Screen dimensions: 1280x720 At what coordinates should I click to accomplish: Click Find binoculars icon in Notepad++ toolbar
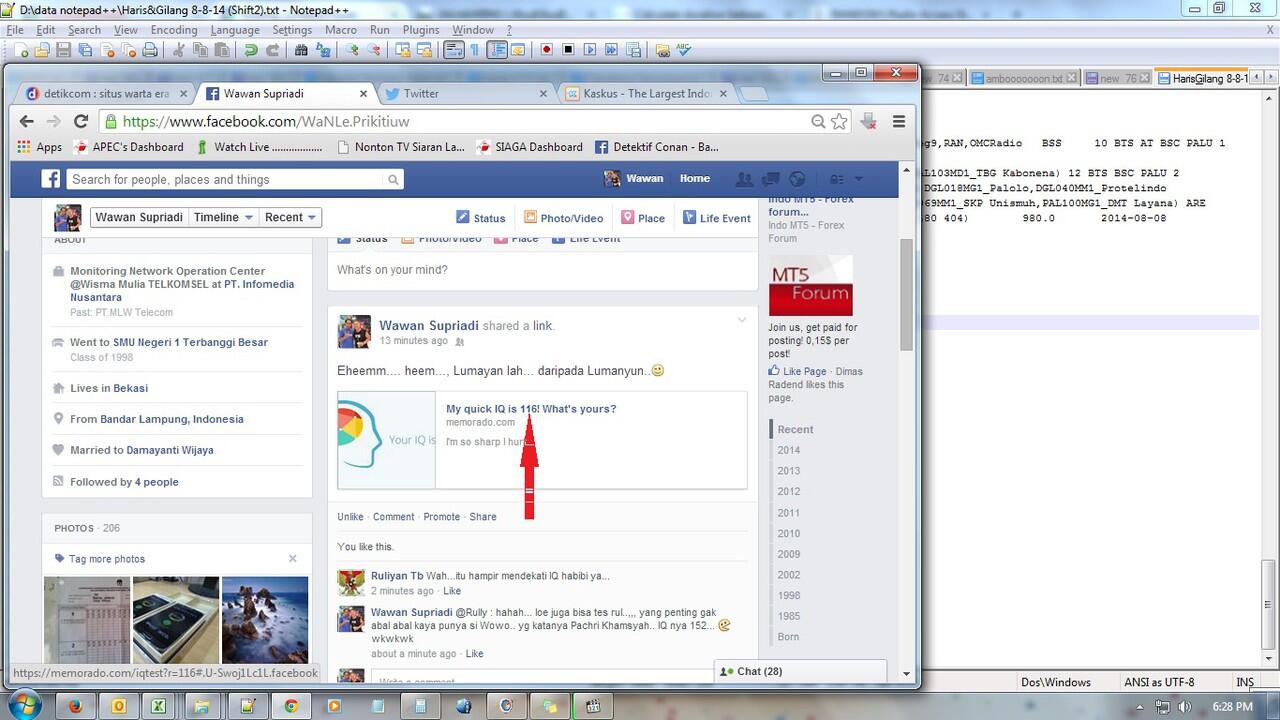301,49
